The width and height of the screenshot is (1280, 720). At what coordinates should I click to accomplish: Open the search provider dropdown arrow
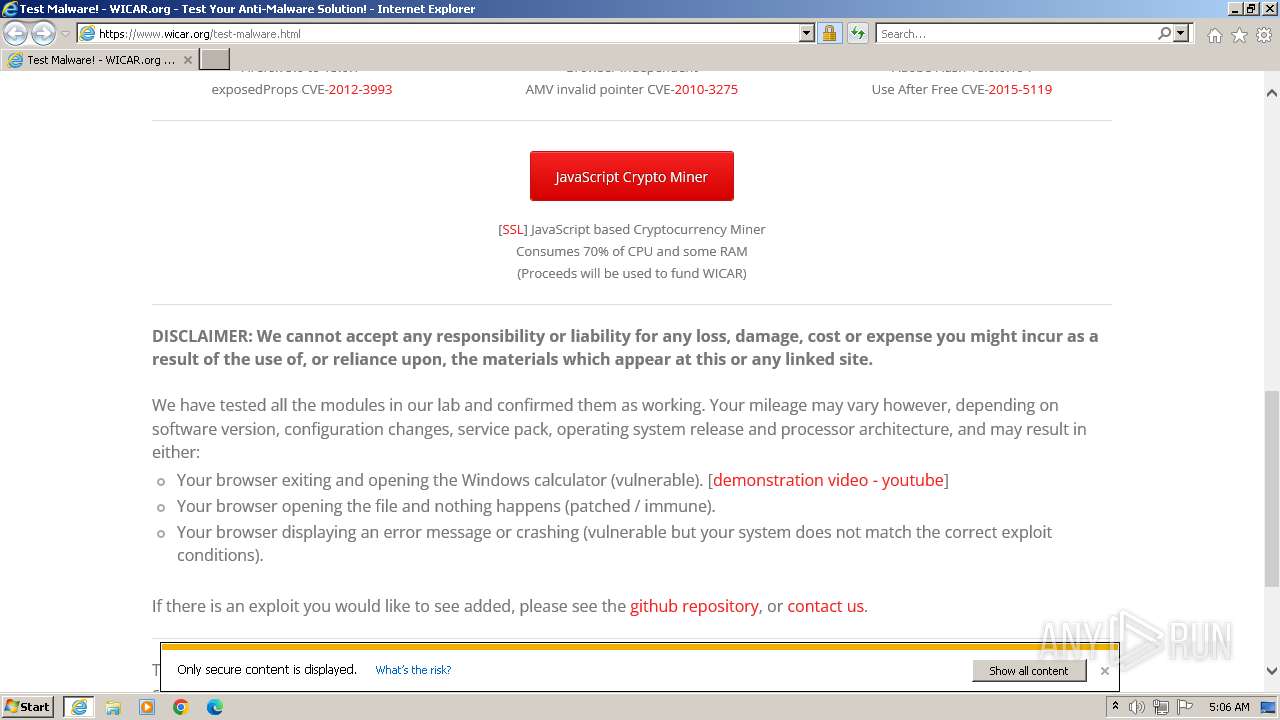[1181, 34]
